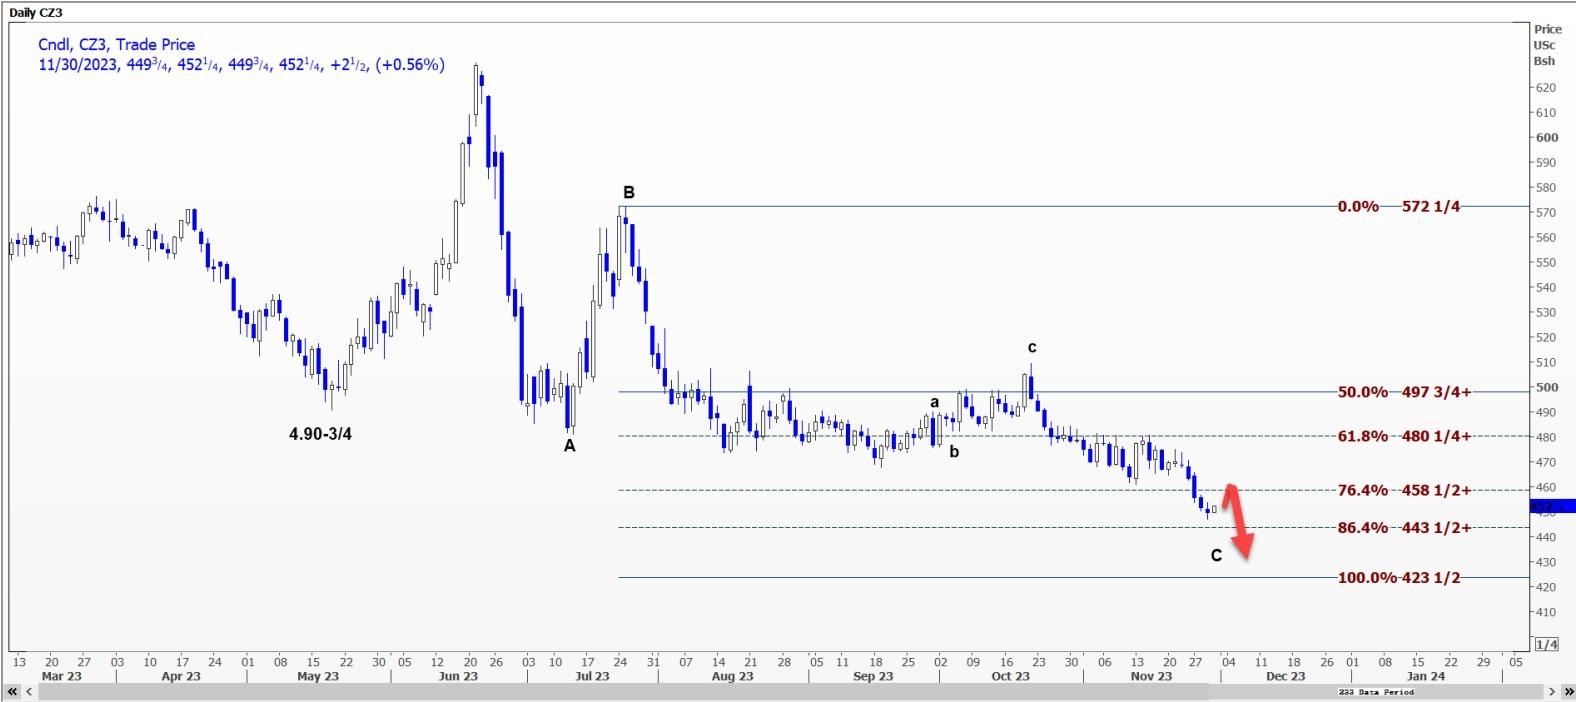1576x702 pixels.
Task: Select lowercase wave label a in October
Action: pos(935,403)
